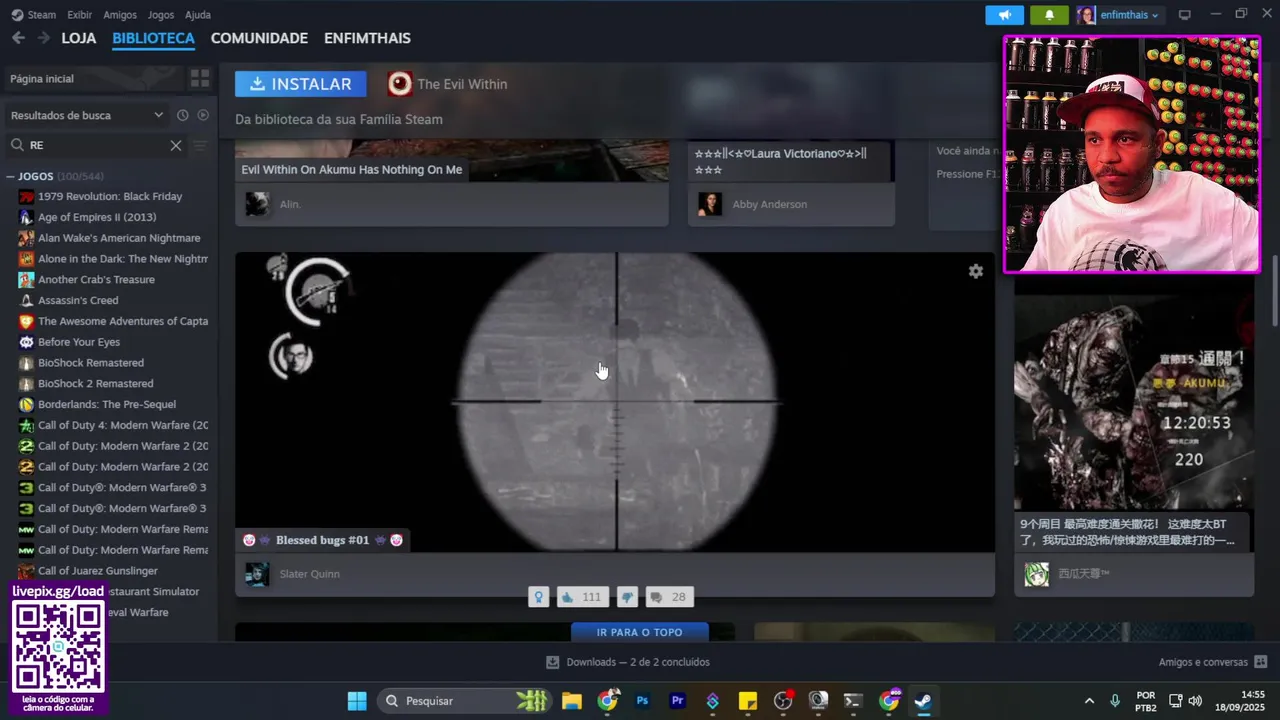Collapse the JOGOS category
Viewport: 1280px width, 720px height.
10,176
